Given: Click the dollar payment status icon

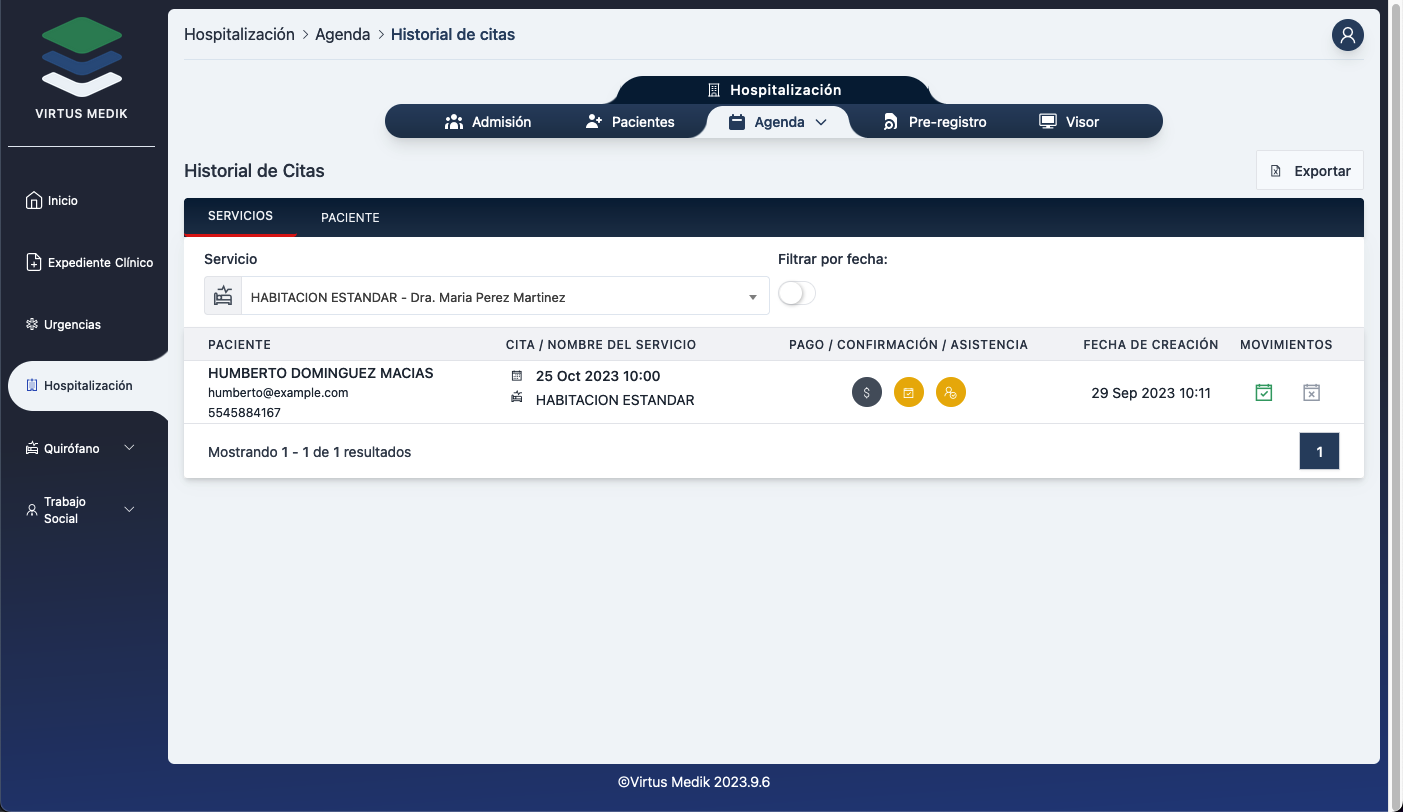Looking at the screenshot, I should point(867,393).
